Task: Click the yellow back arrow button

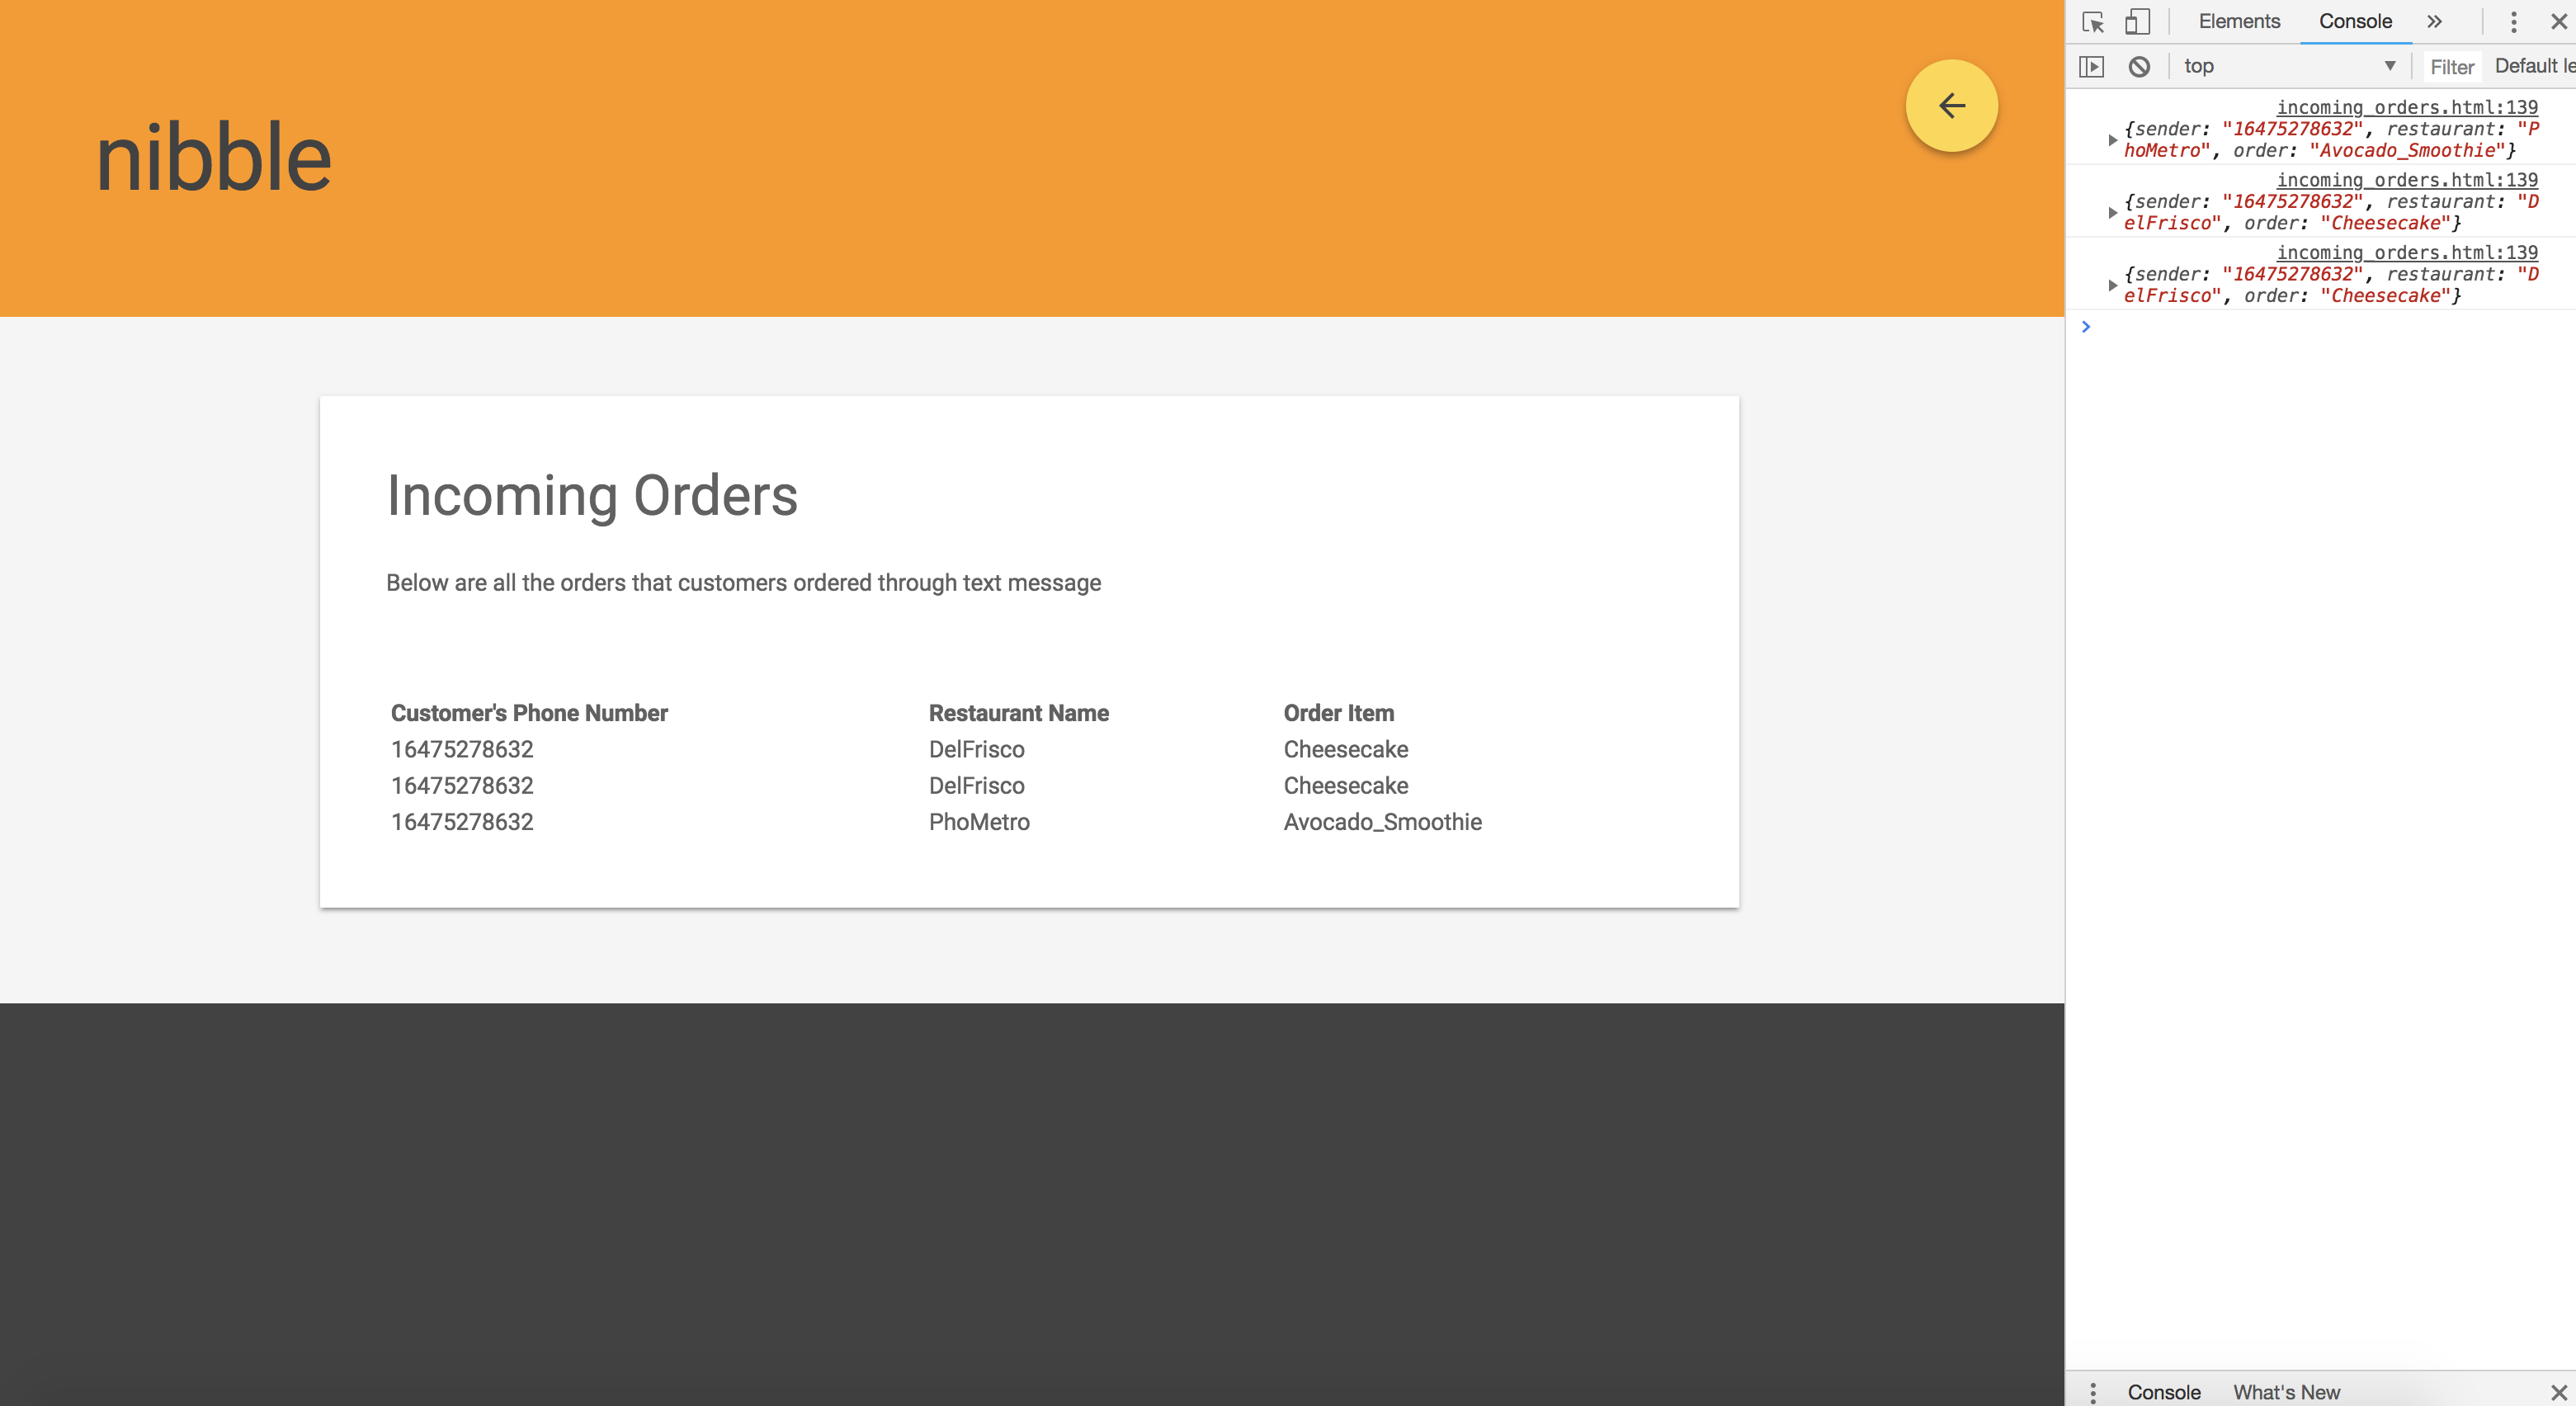Action: [1951, 106]
